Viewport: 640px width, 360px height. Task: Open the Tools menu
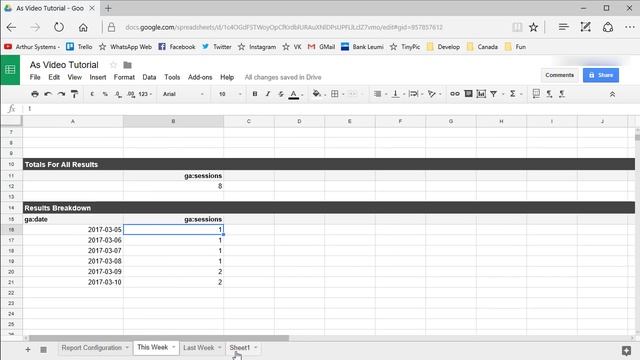pos(172,77)
